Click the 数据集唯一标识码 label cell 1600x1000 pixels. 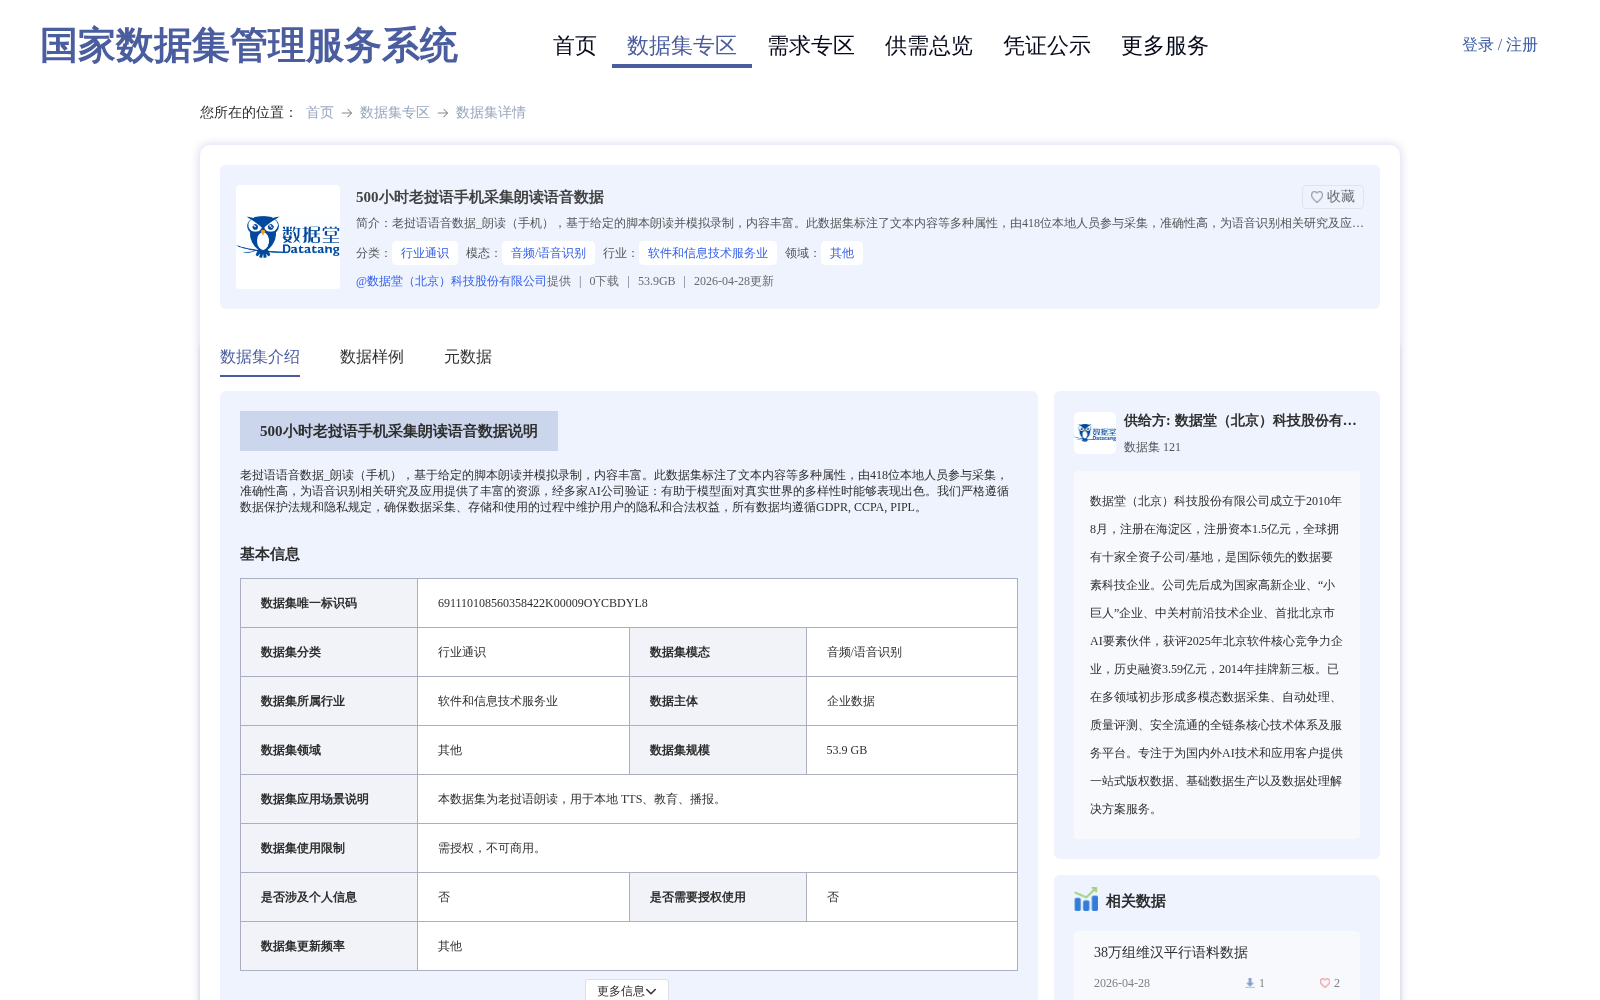(x=329, y=603)
